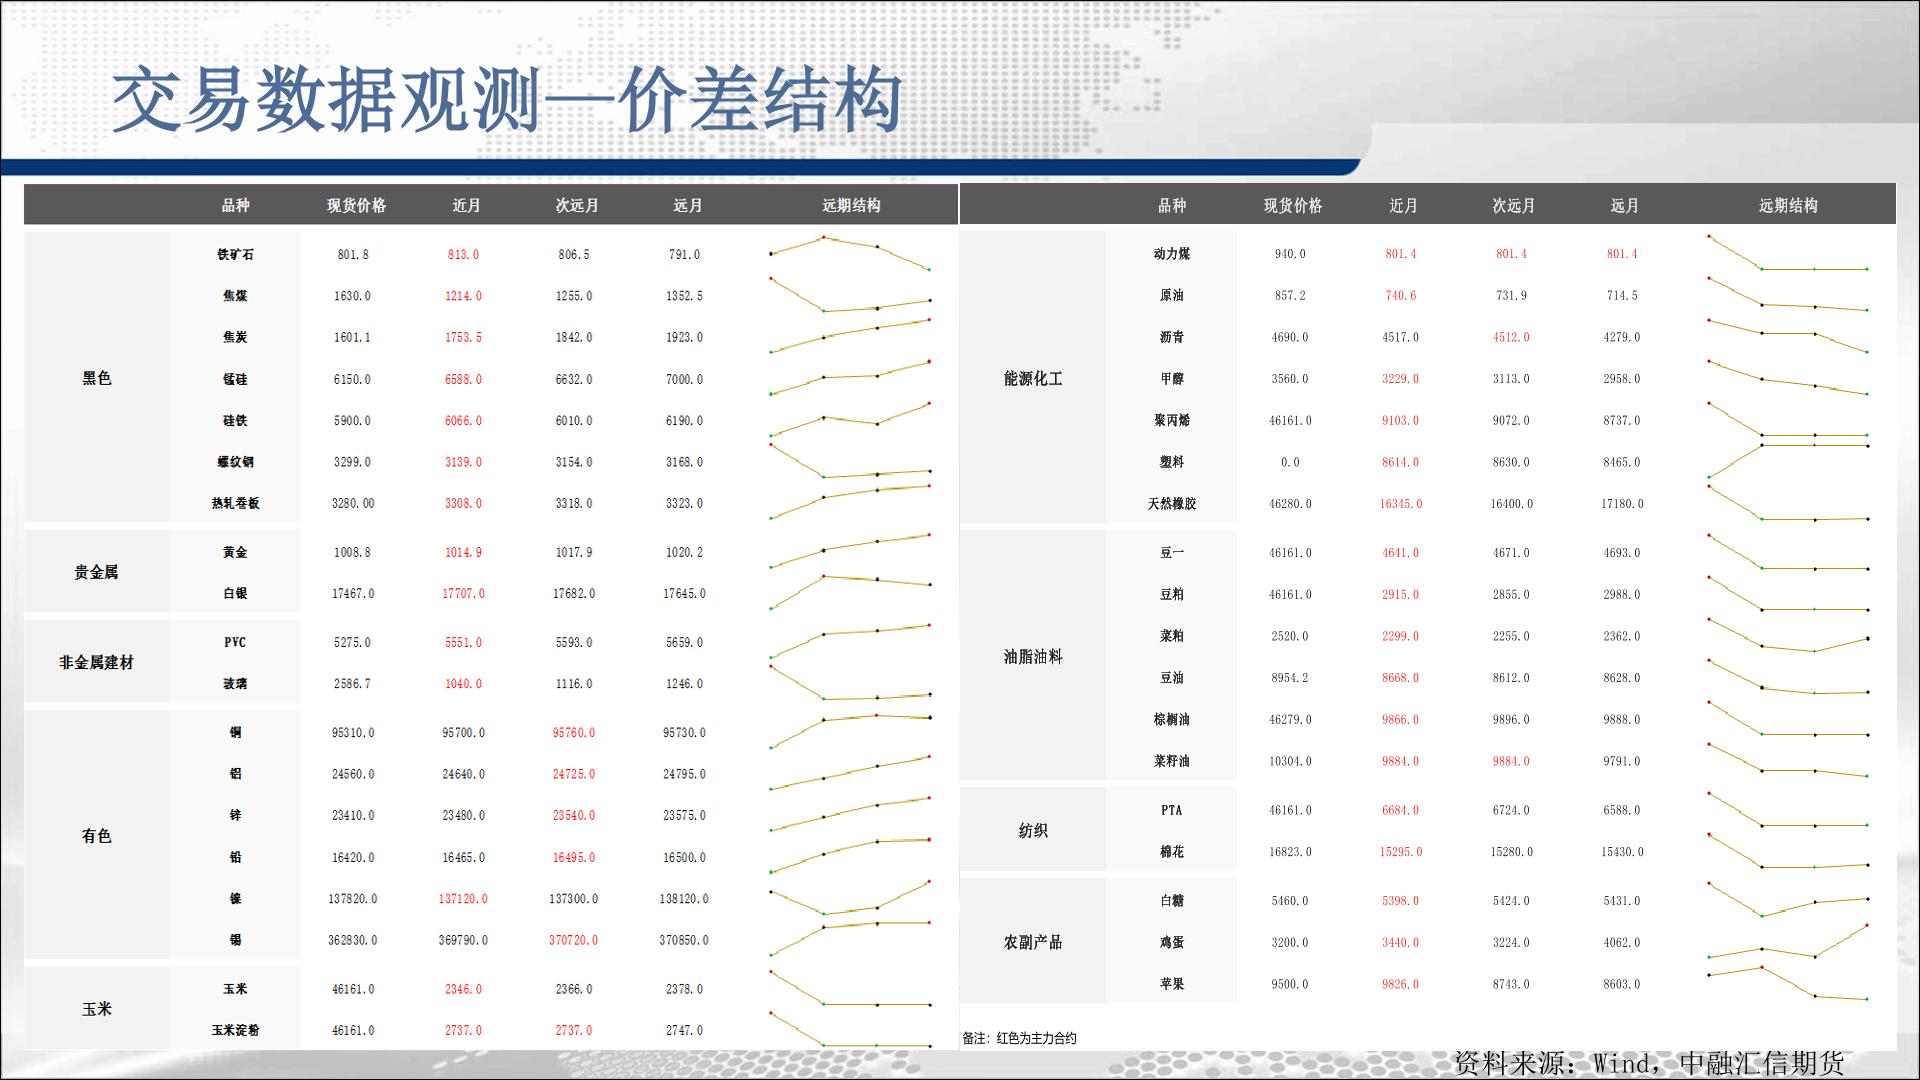Click the 远期结构 header in right table

pos(1788,205)
